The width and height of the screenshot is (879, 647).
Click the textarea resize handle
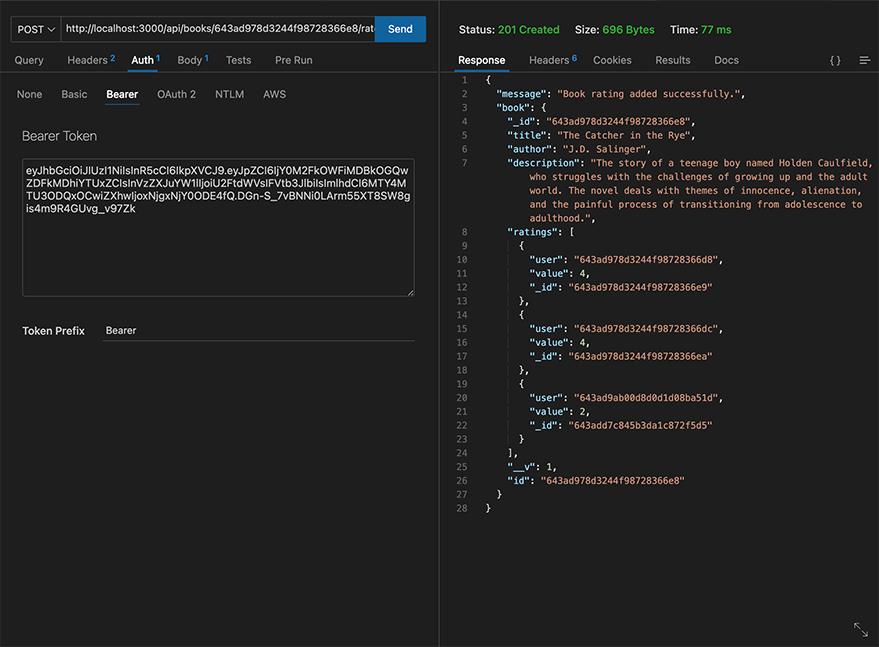[x=410, y=292]
